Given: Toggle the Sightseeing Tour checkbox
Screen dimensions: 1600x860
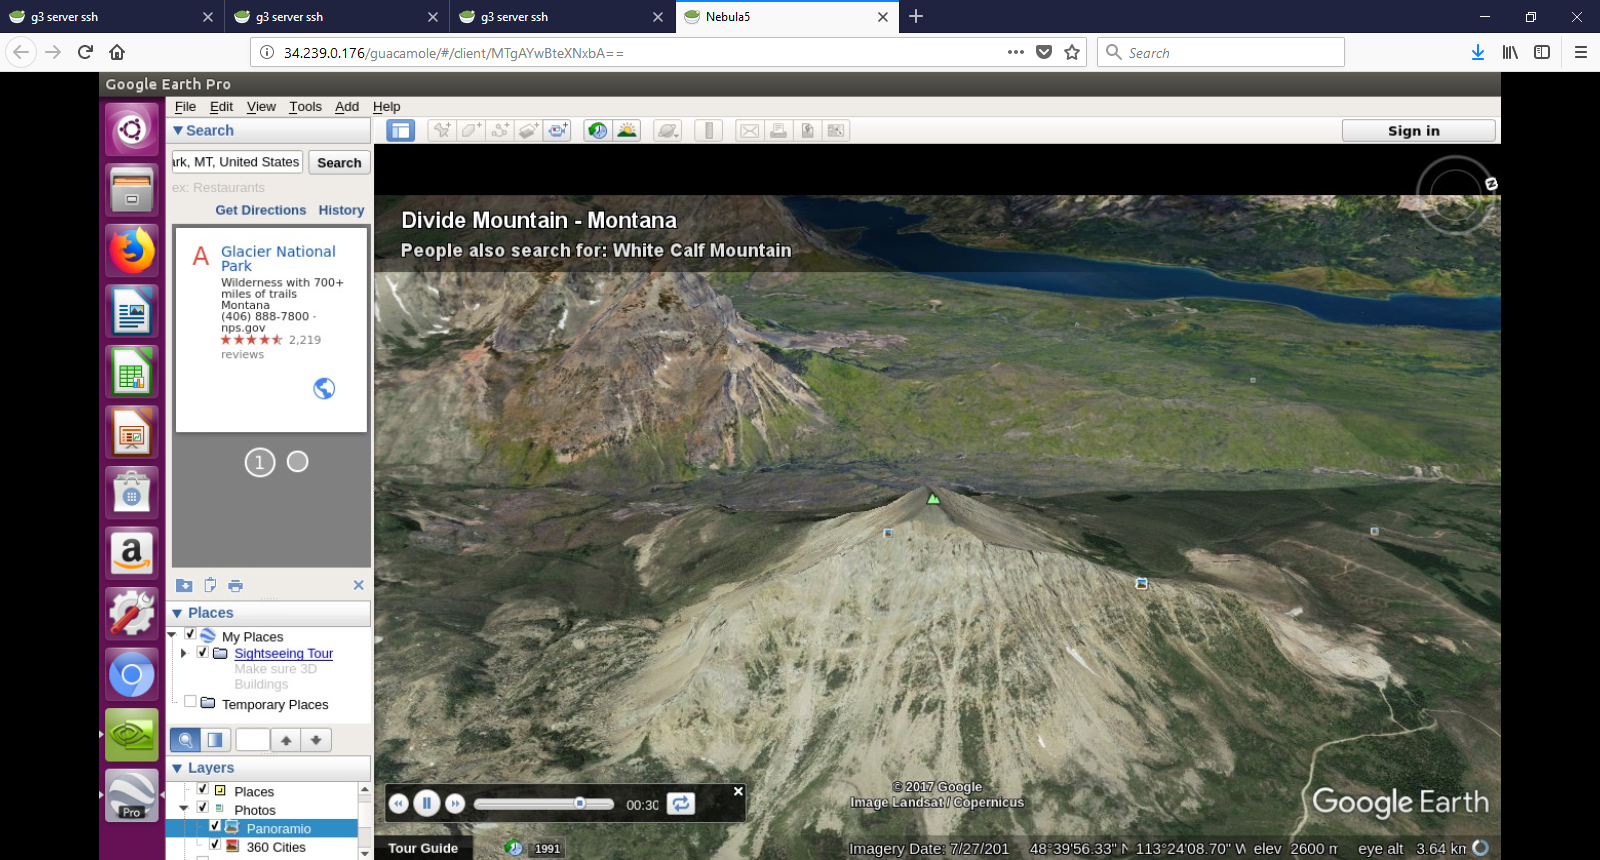Looking at the screenshot, I should tap(203, 652).
